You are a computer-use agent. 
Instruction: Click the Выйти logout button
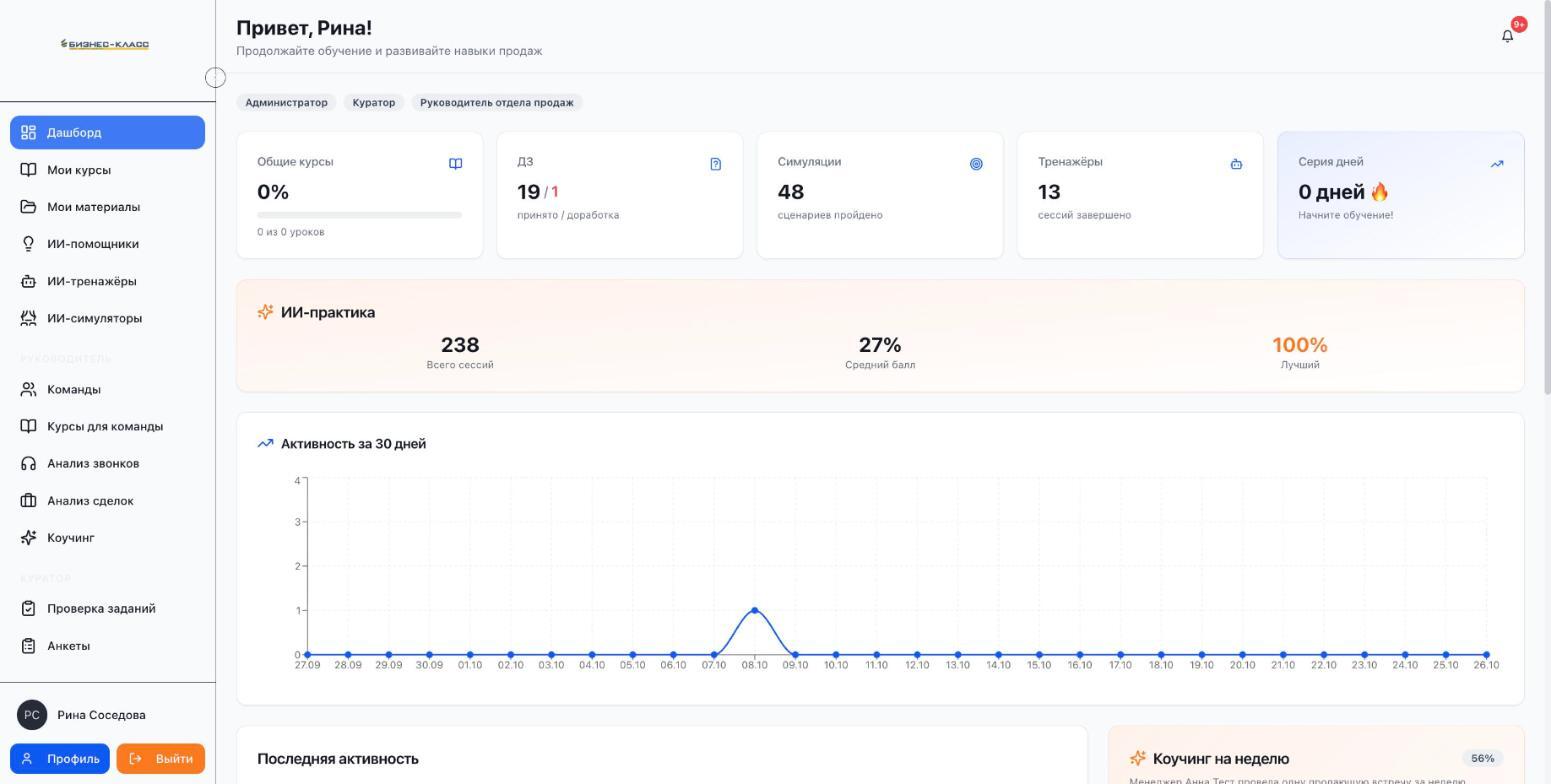[x=160, y=759]
